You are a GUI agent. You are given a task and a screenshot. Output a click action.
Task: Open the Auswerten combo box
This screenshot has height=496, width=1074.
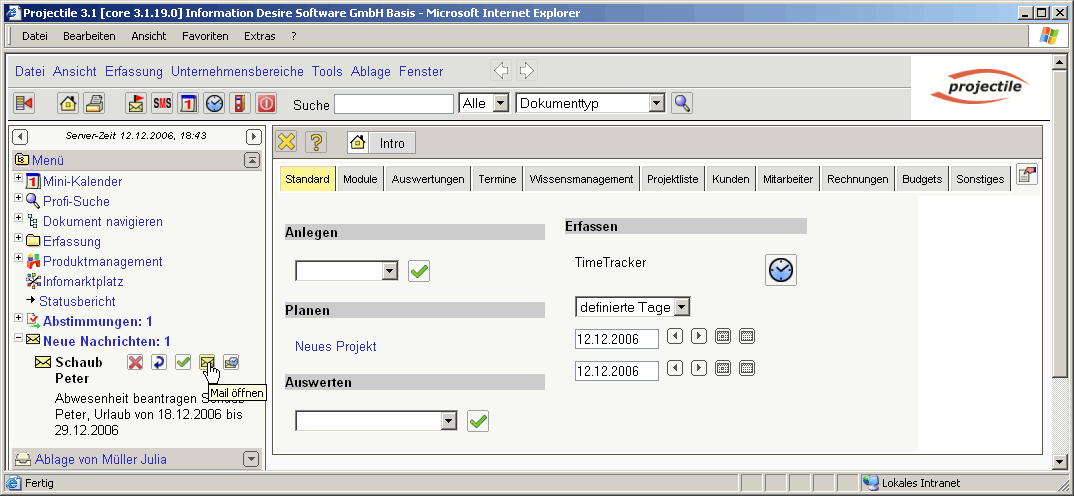[448, 421]
